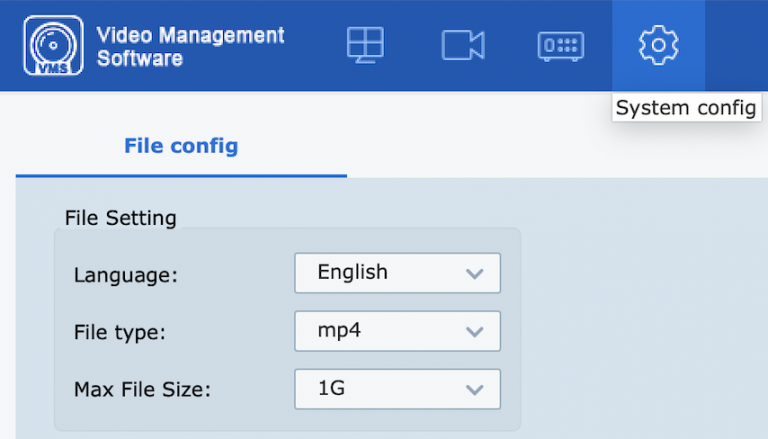Viewport: 768px width, 439px height.
Task: Click the mp4 value in File type box
Action: 338,331
